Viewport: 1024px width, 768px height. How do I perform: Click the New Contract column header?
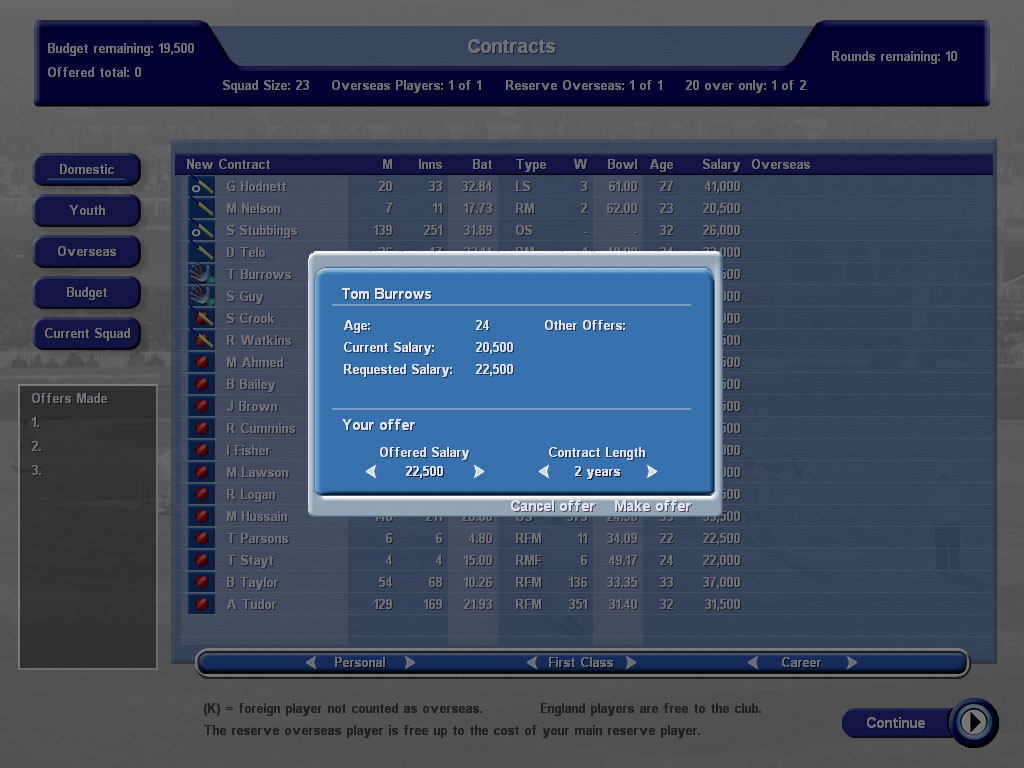(228, 165)
